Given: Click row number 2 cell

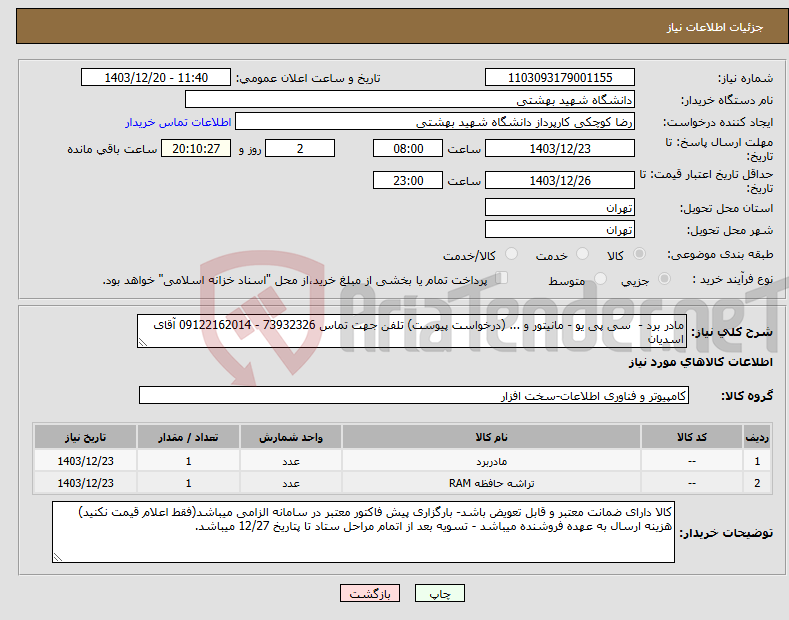Looking at the screenshot, I should (x=757, y=483).
